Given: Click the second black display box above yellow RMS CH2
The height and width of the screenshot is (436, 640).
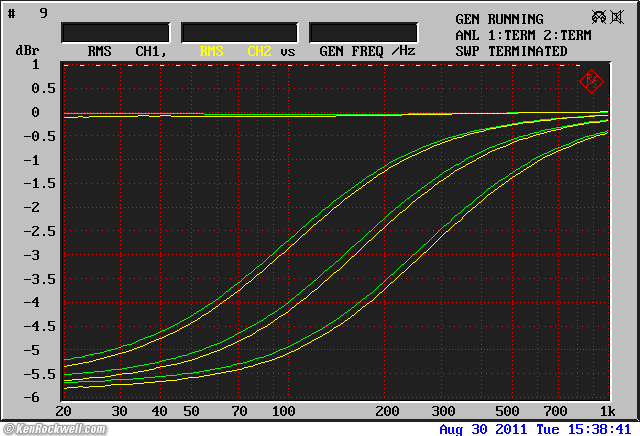Looking at the screenshot, I should pos(240,32).
